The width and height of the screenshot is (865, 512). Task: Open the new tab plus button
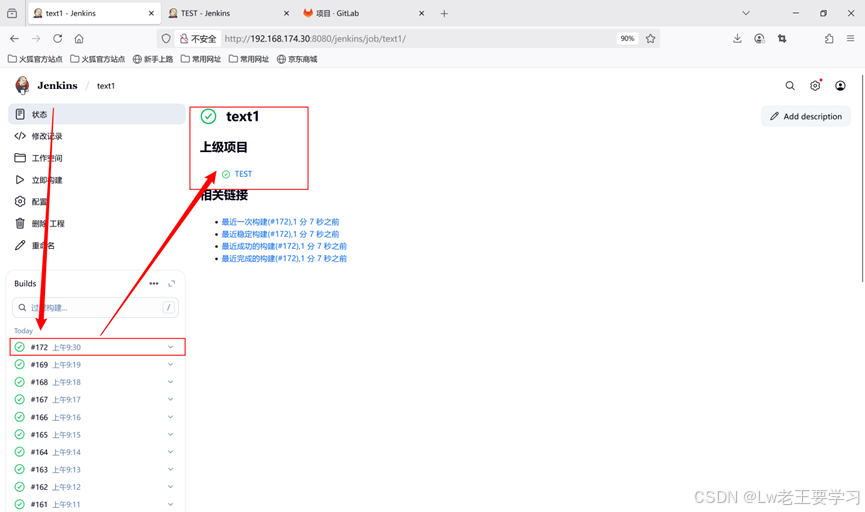coord(444,13)
